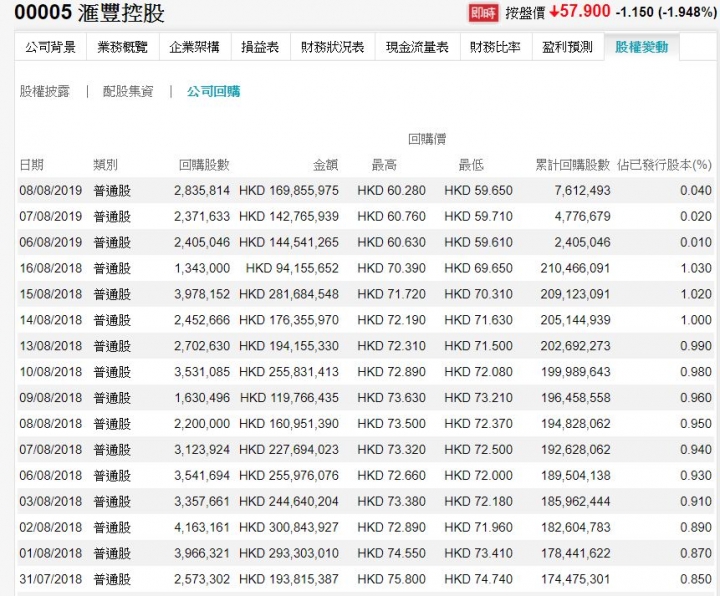The width and height of the screenshot is (720, 596).
Task: Click the lowest price HKD 73.210
Action: tap(478, 398)
